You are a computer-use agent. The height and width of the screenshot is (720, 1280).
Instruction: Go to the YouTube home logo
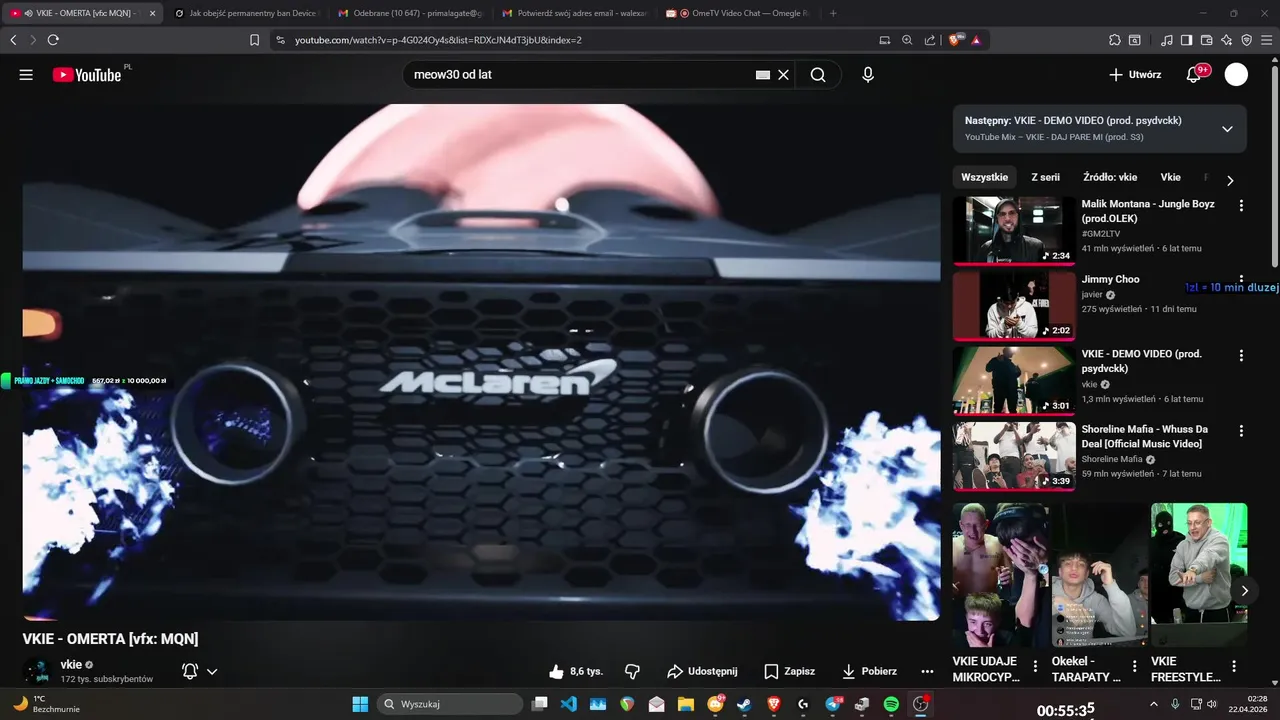click(87, 75)
